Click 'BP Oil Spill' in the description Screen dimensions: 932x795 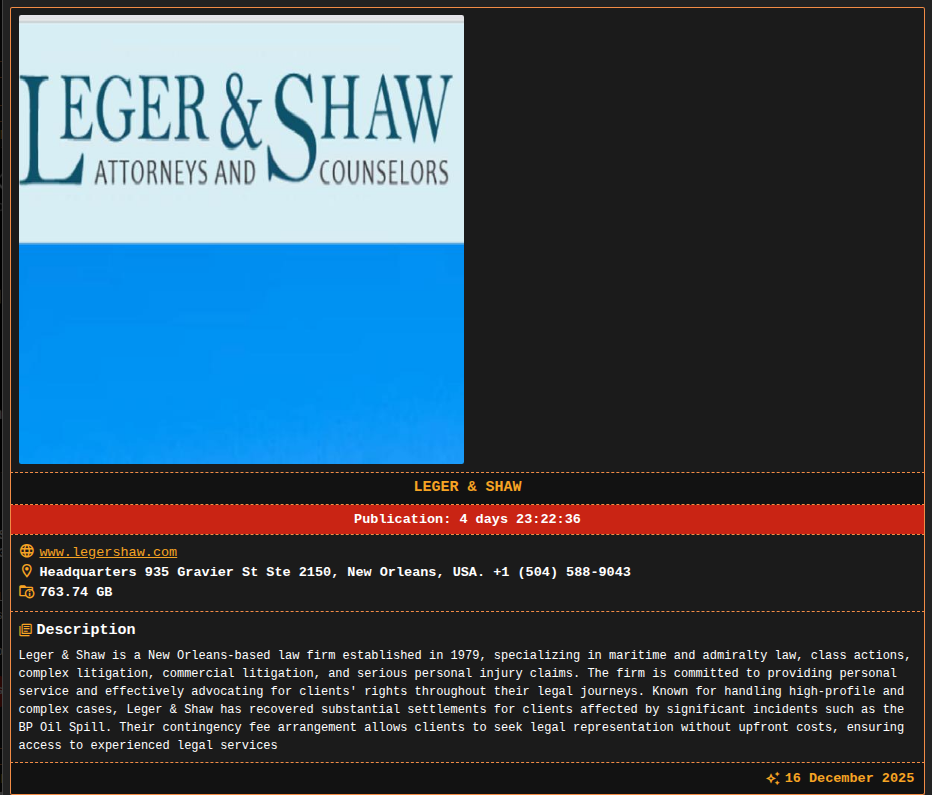pos(62,709)
